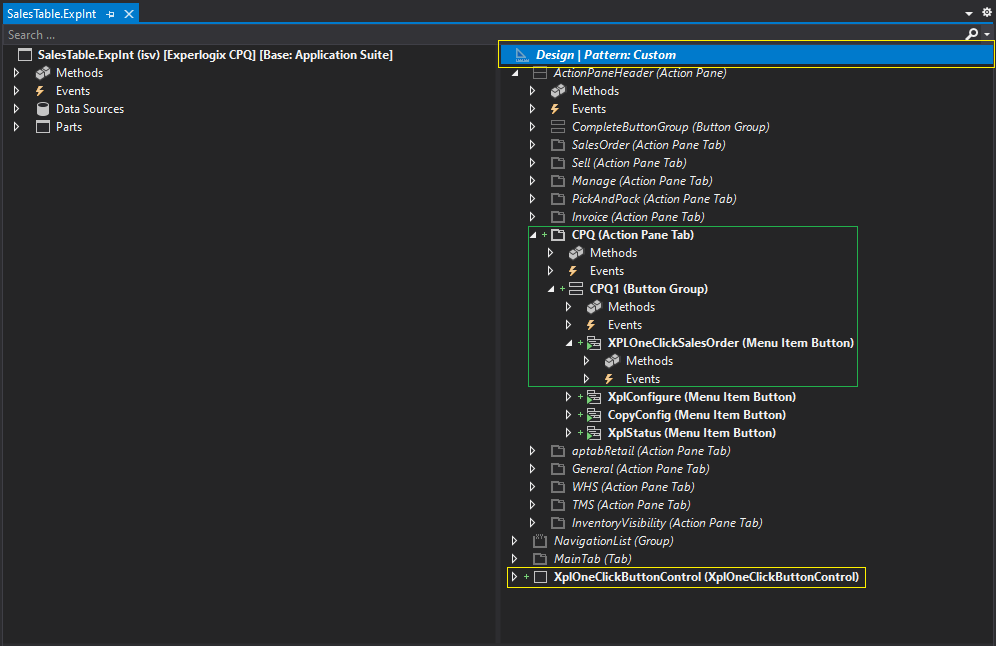
Task: Click the Design ruler icon
Action: [522, 55]
